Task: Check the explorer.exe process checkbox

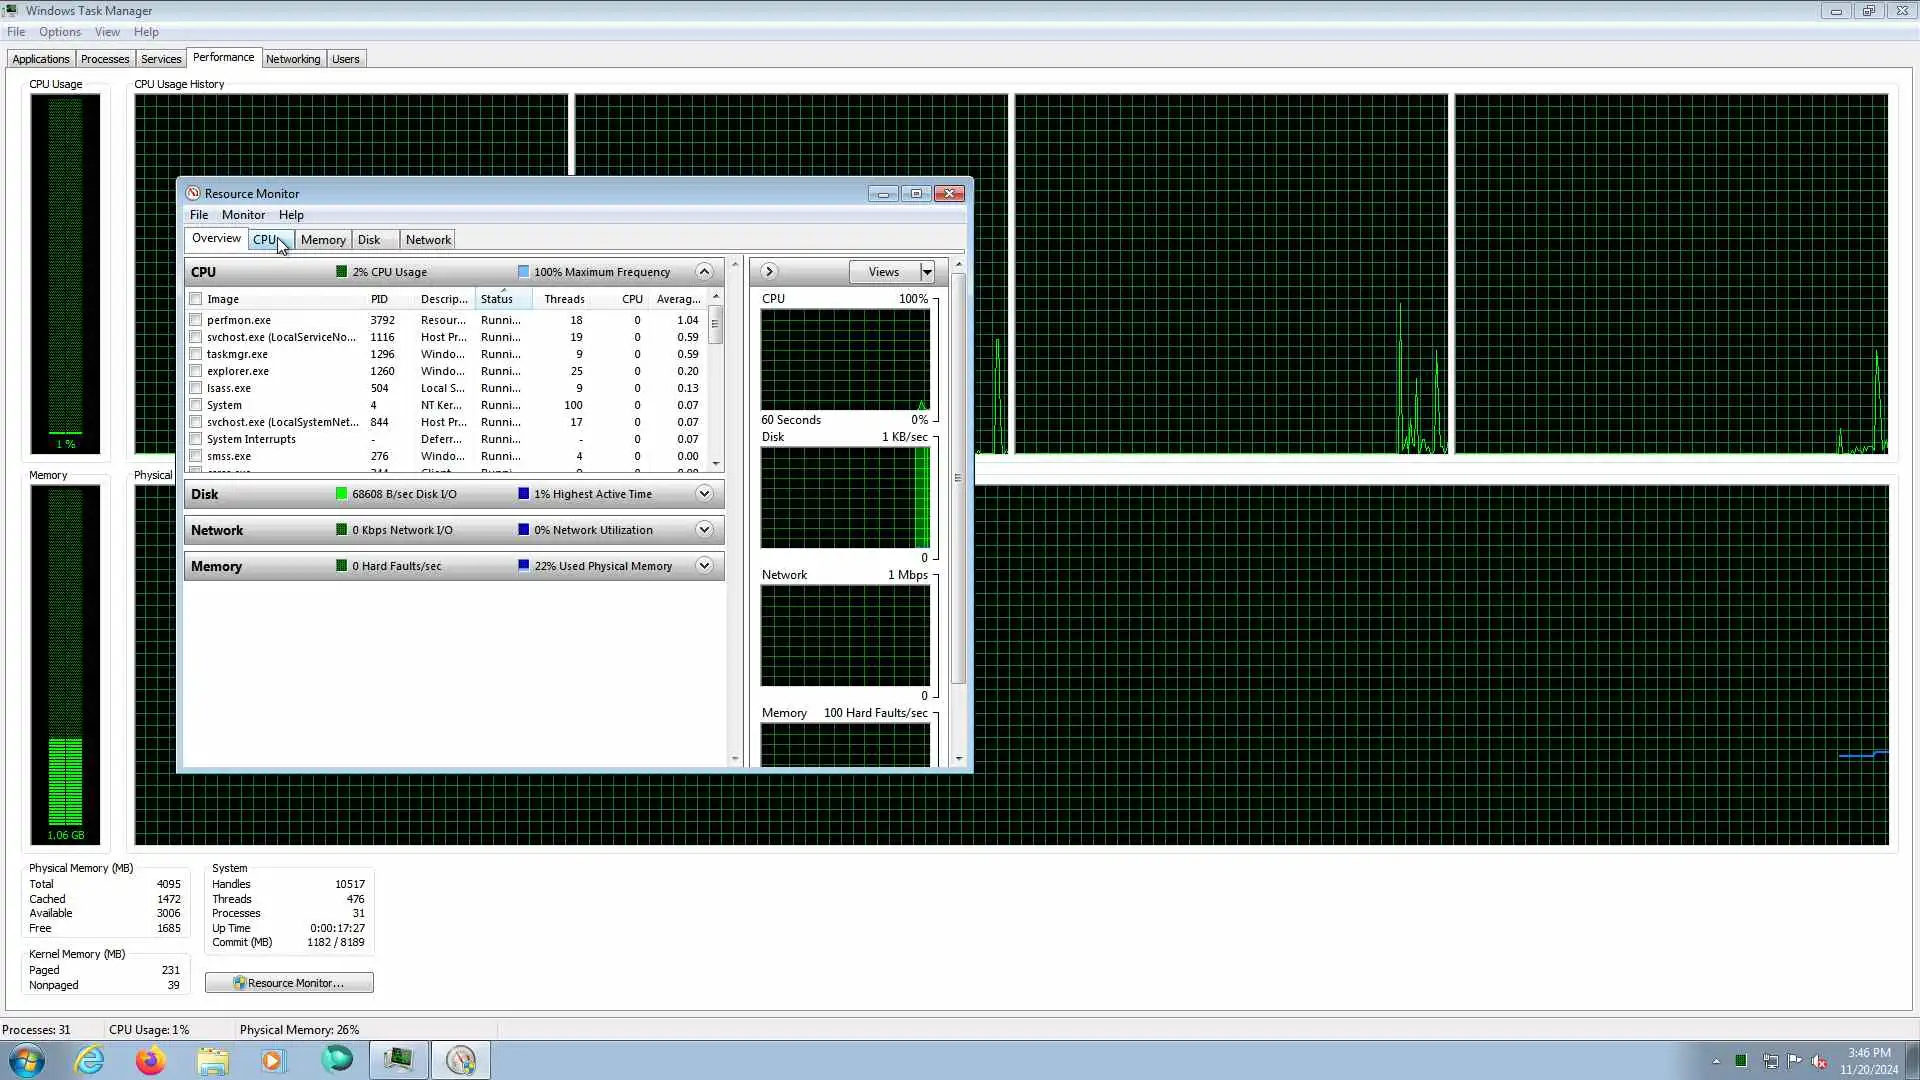Action: (x=196, y=371)
